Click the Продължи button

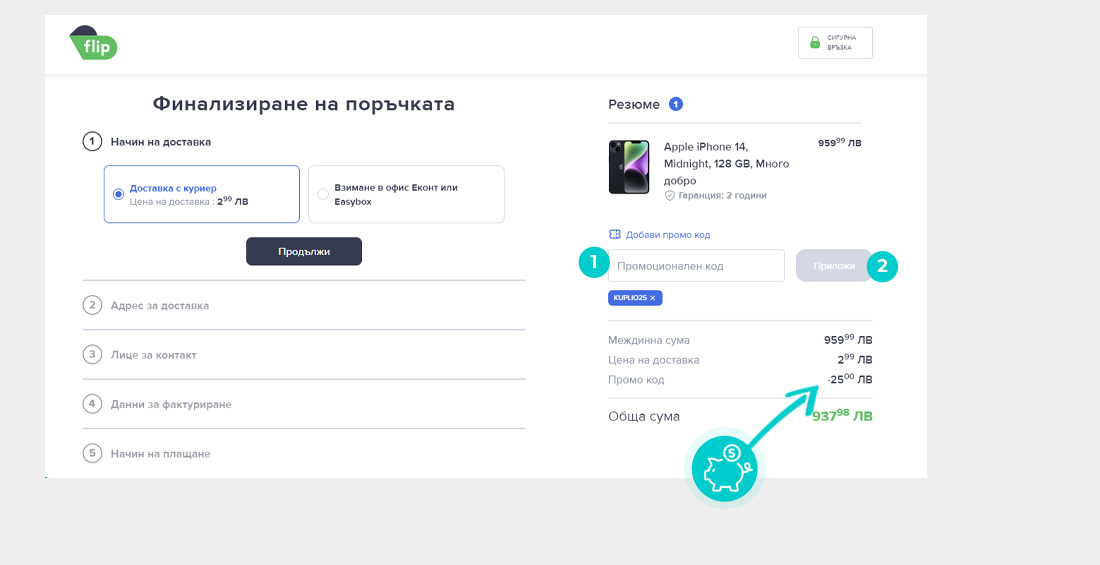(x=304, y=251)
